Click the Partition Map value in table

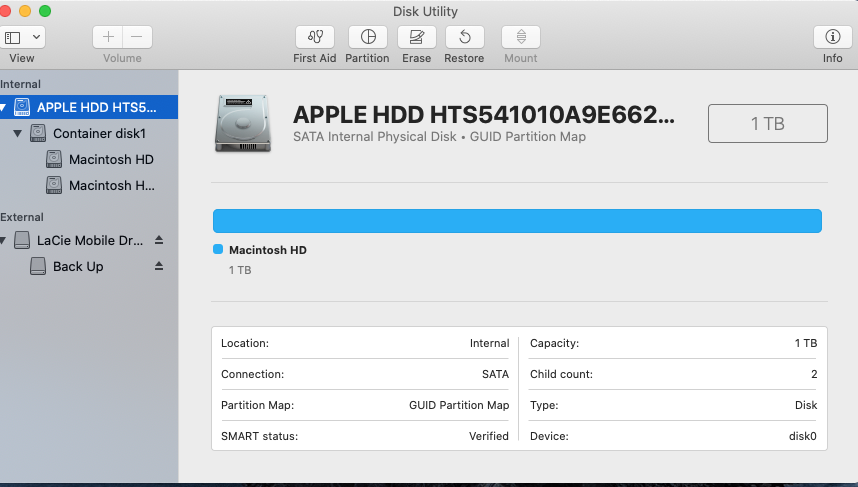[x=459, y=405]
